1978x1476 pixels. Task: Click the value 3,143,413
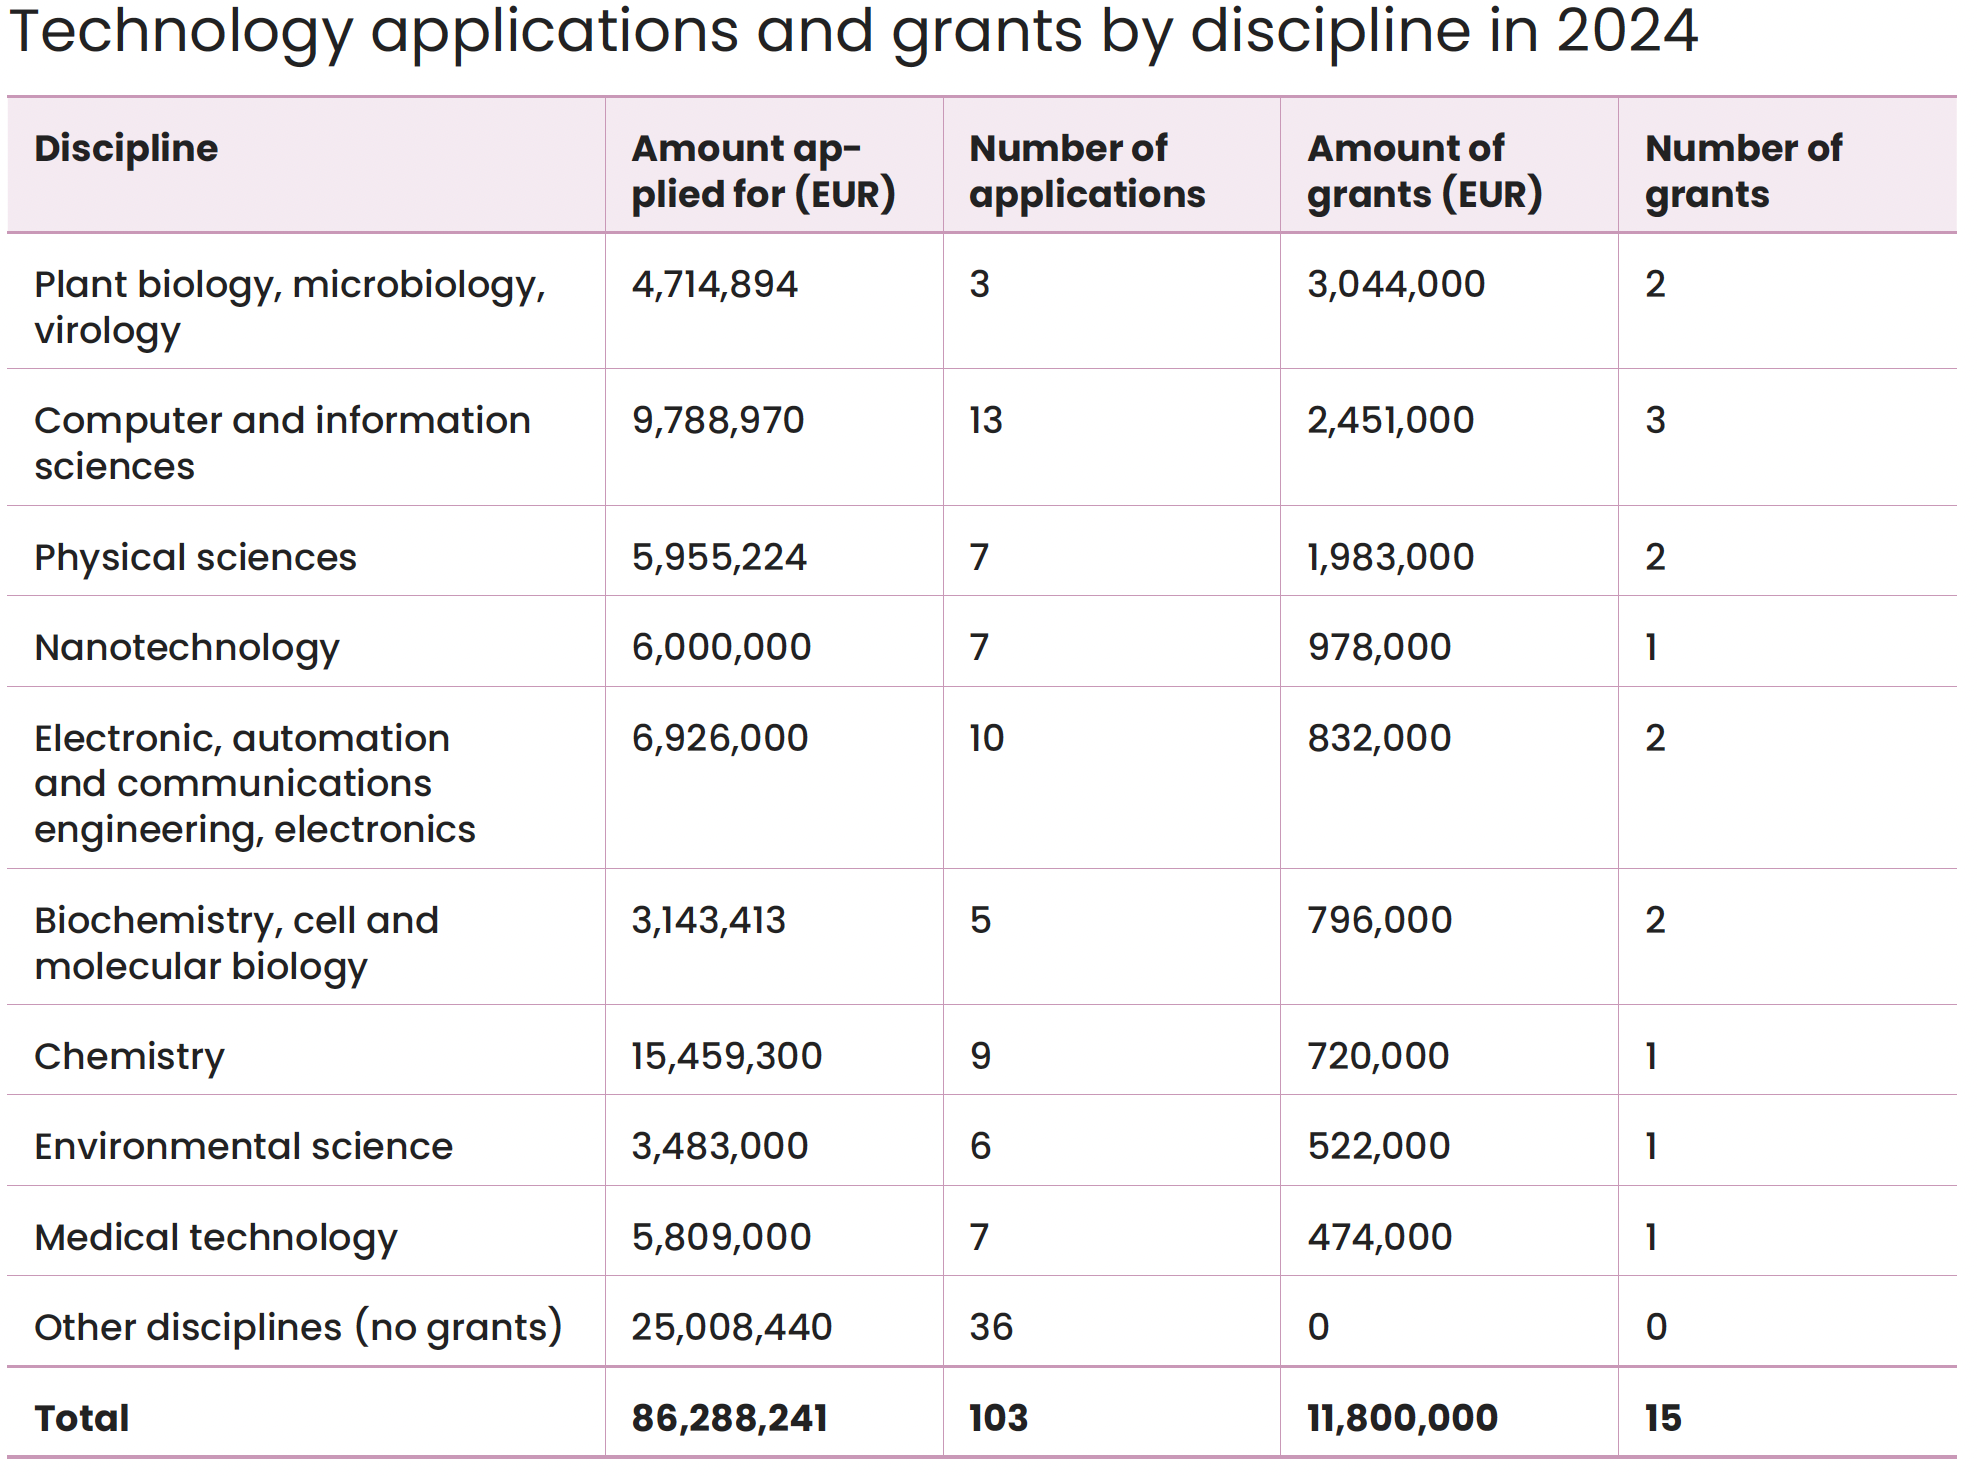(708, 921)
